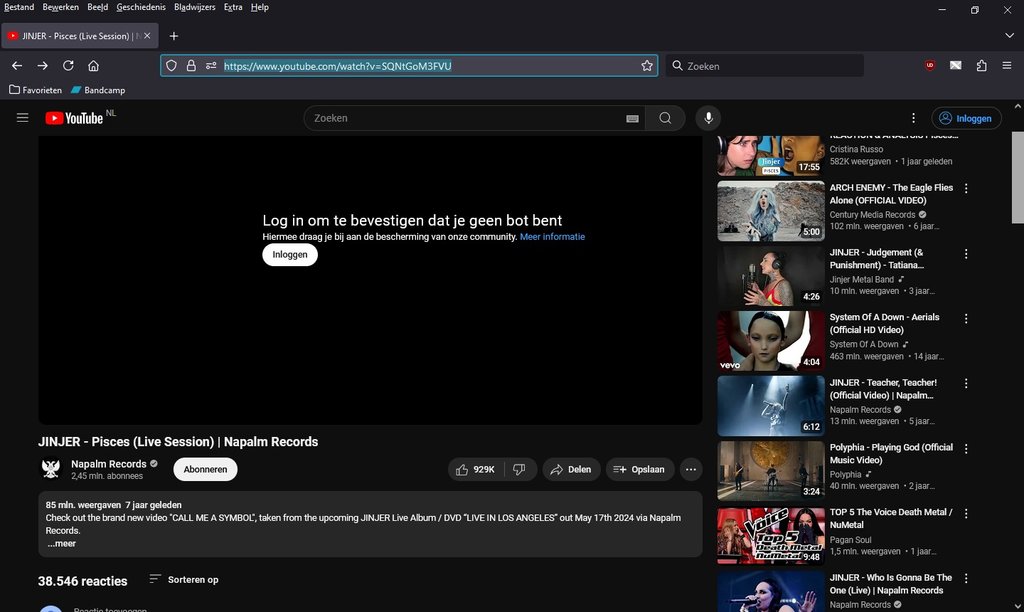The image size is (1024, 612).
Task: Open TOP 5 The Voice Death Metal title
Action: pos(891,519)
